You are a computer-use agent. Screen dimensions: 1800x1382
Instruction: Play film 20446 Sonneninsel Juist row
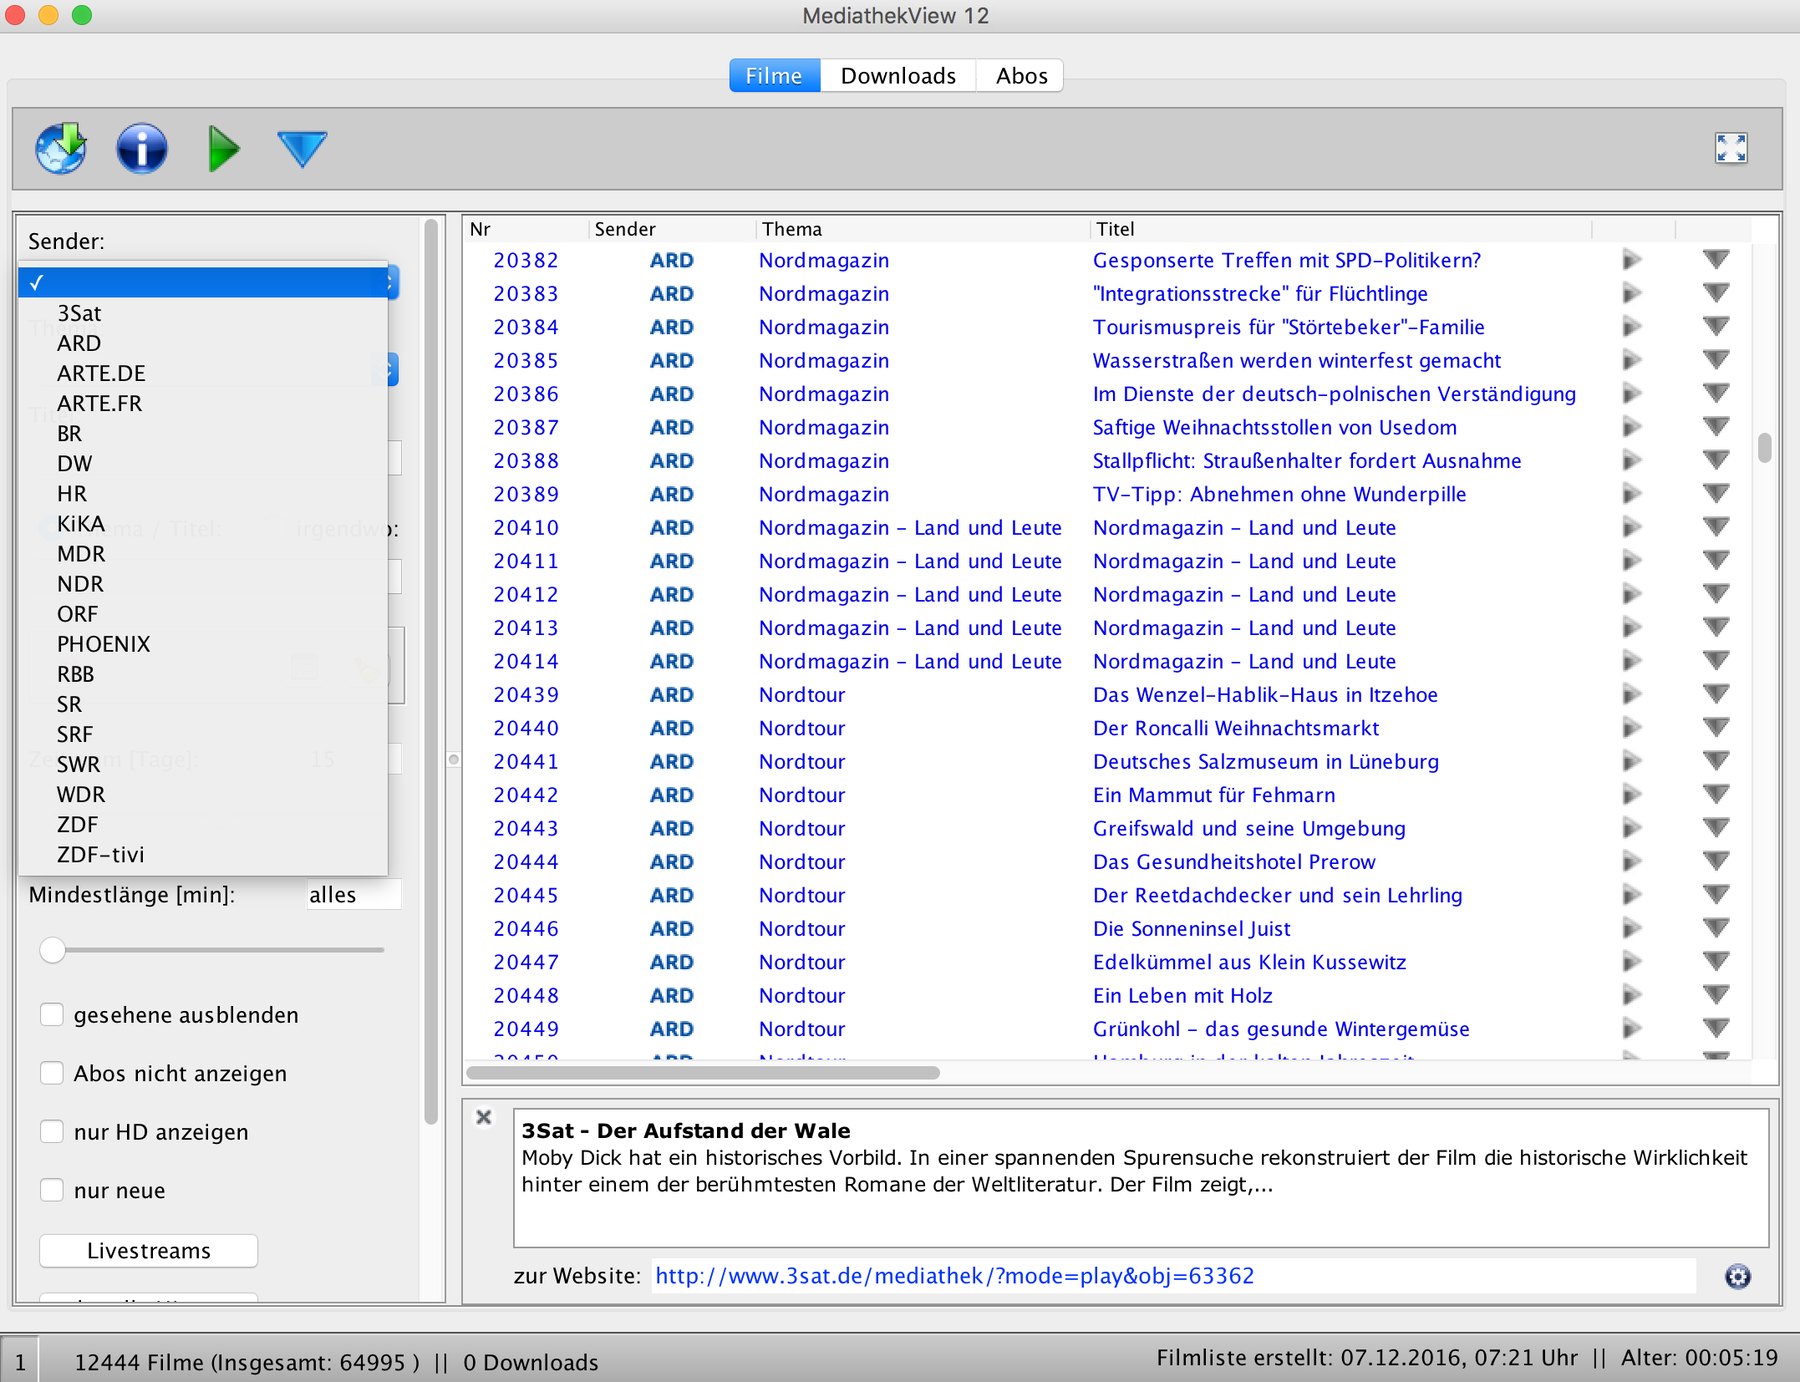1631,928
